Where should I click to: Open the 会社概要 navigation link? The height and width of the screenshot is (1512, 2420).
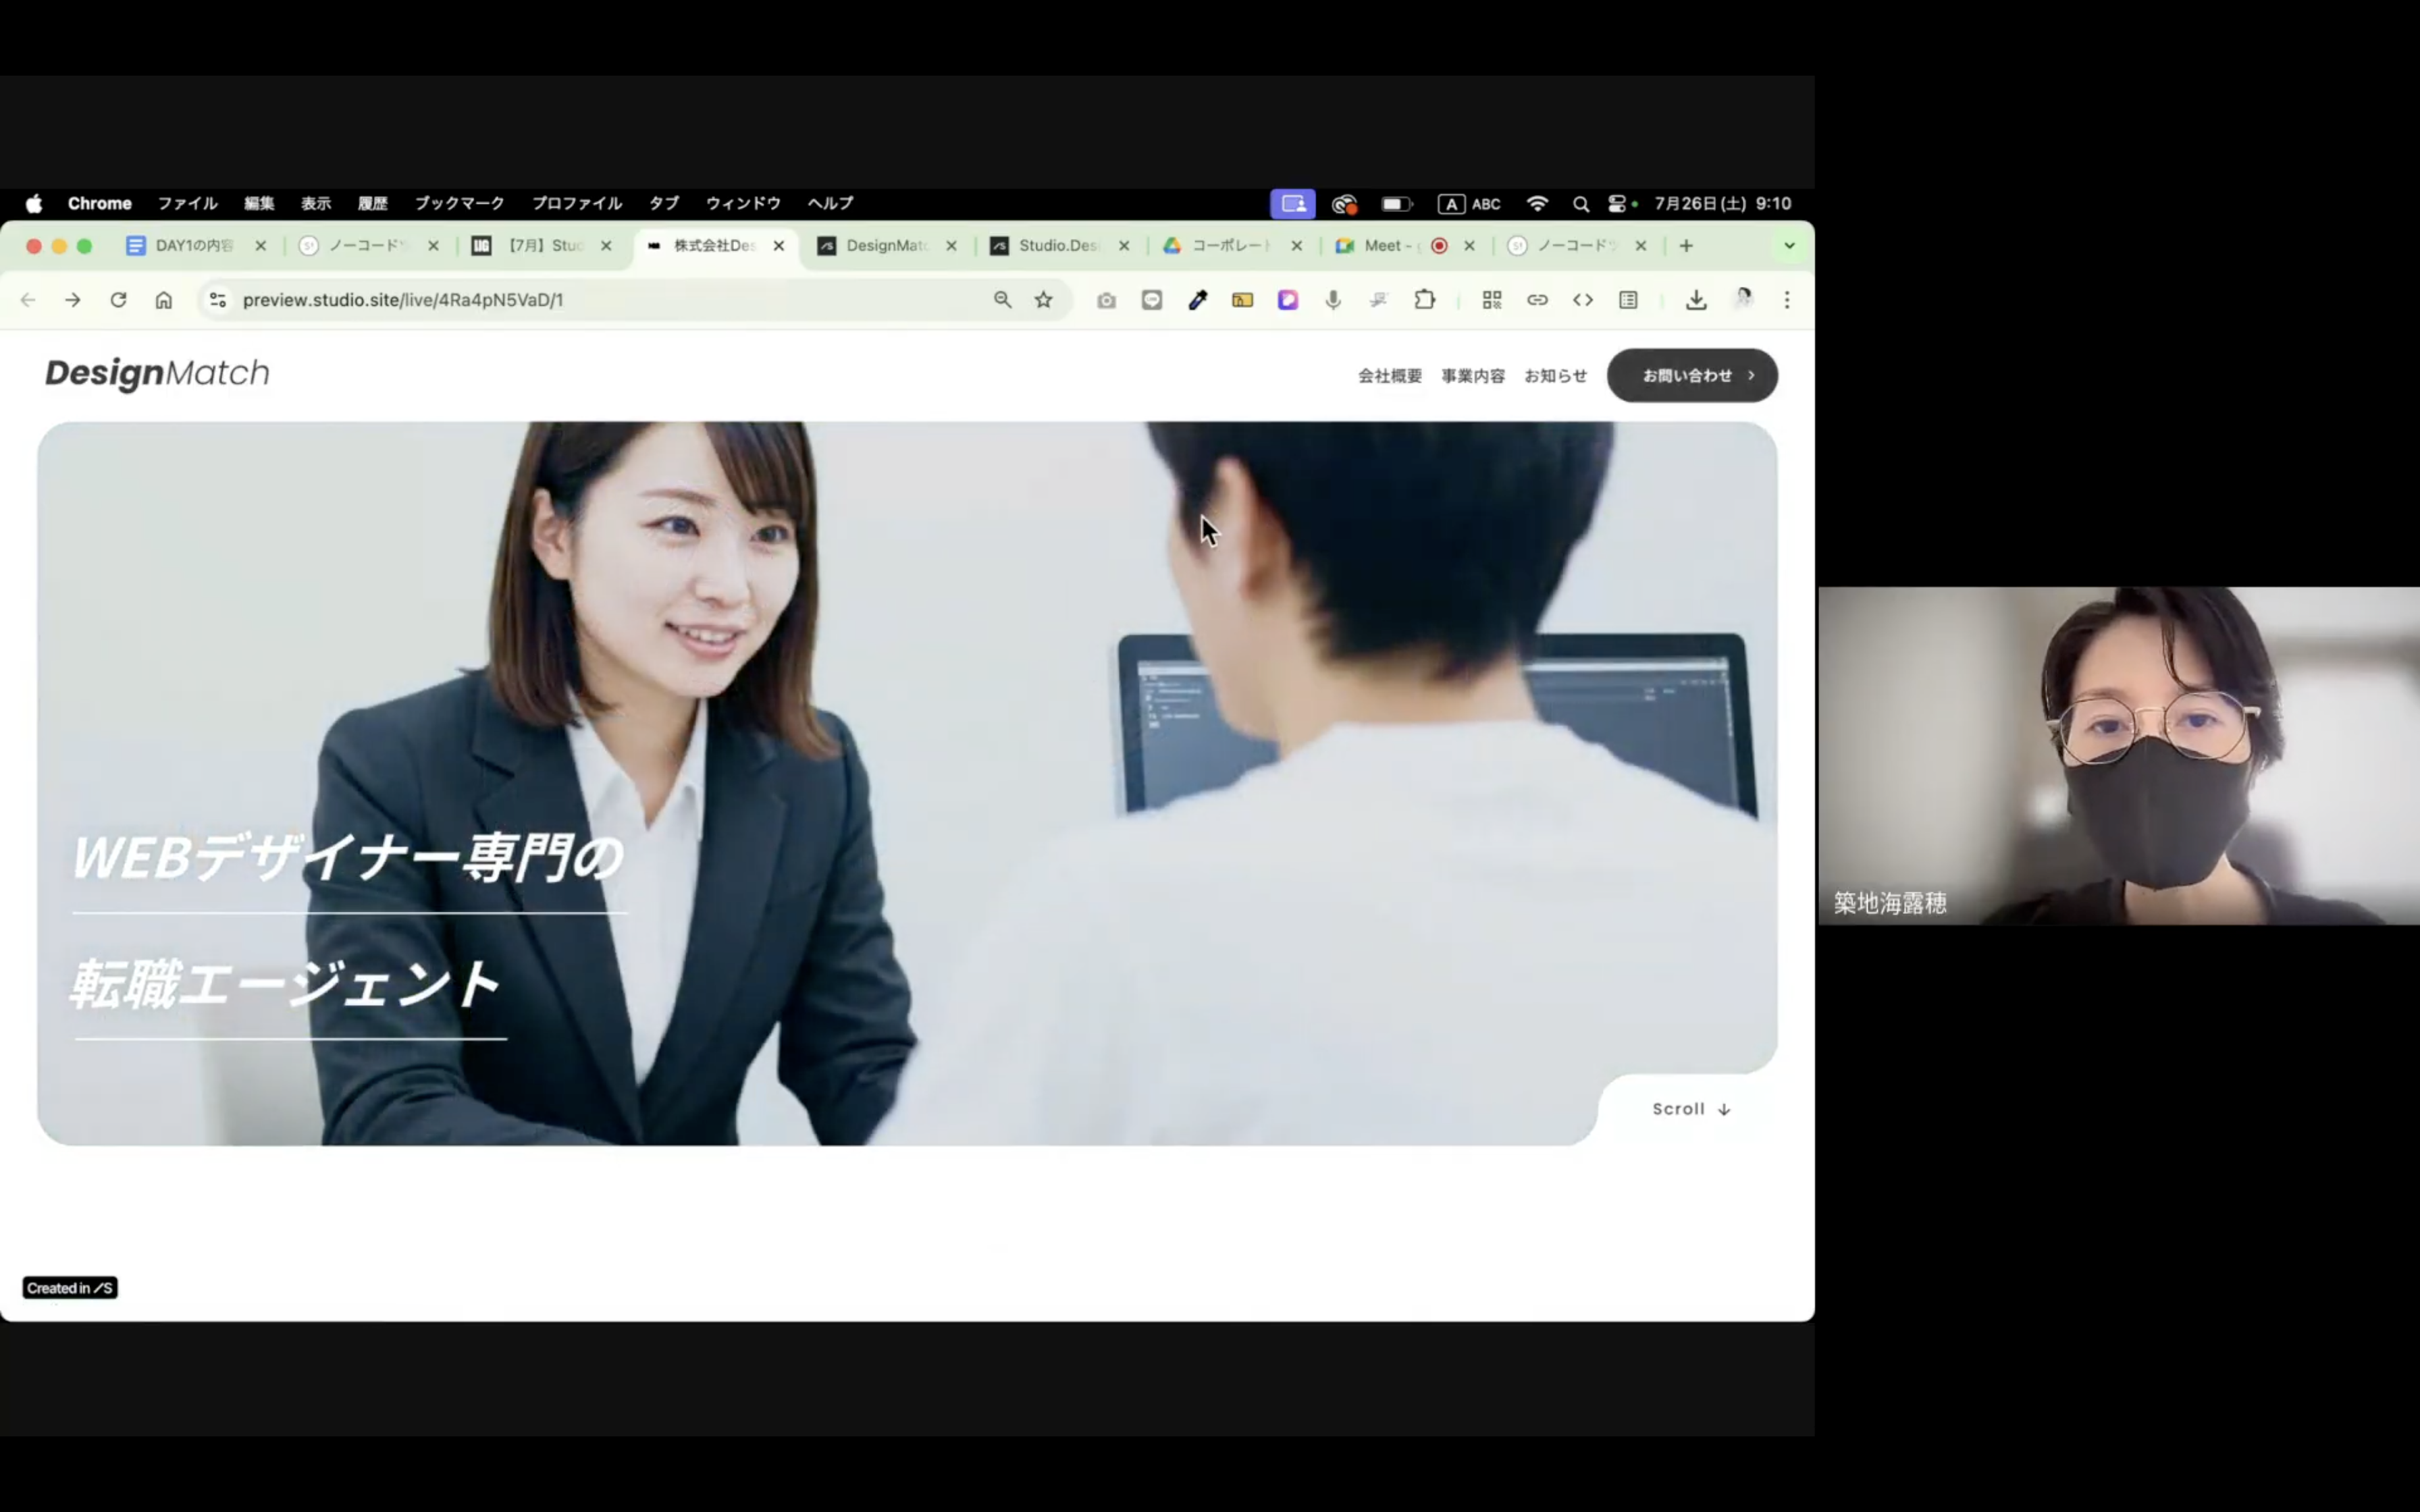[1389, 376]
